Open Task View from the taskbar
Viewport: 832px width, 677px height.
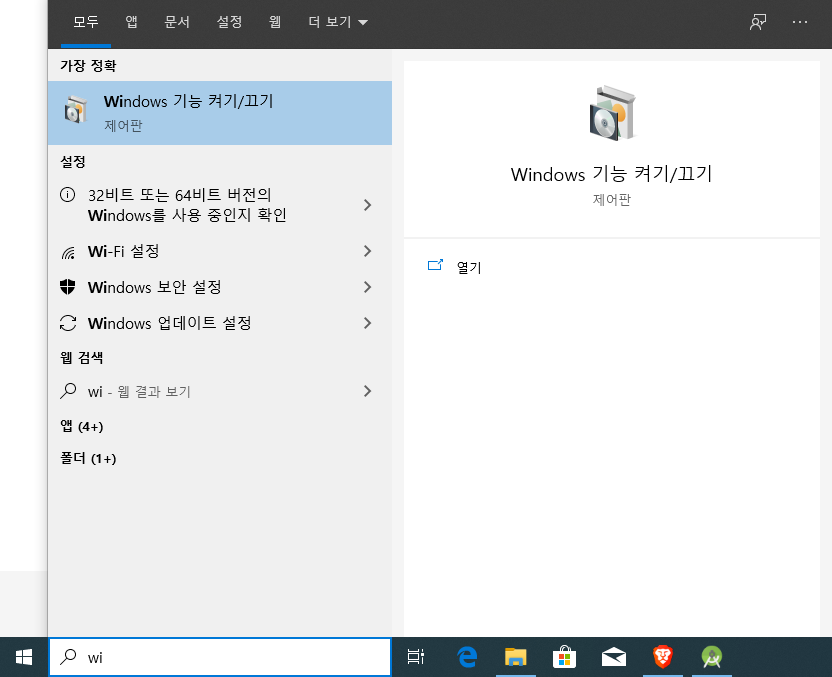415,657
